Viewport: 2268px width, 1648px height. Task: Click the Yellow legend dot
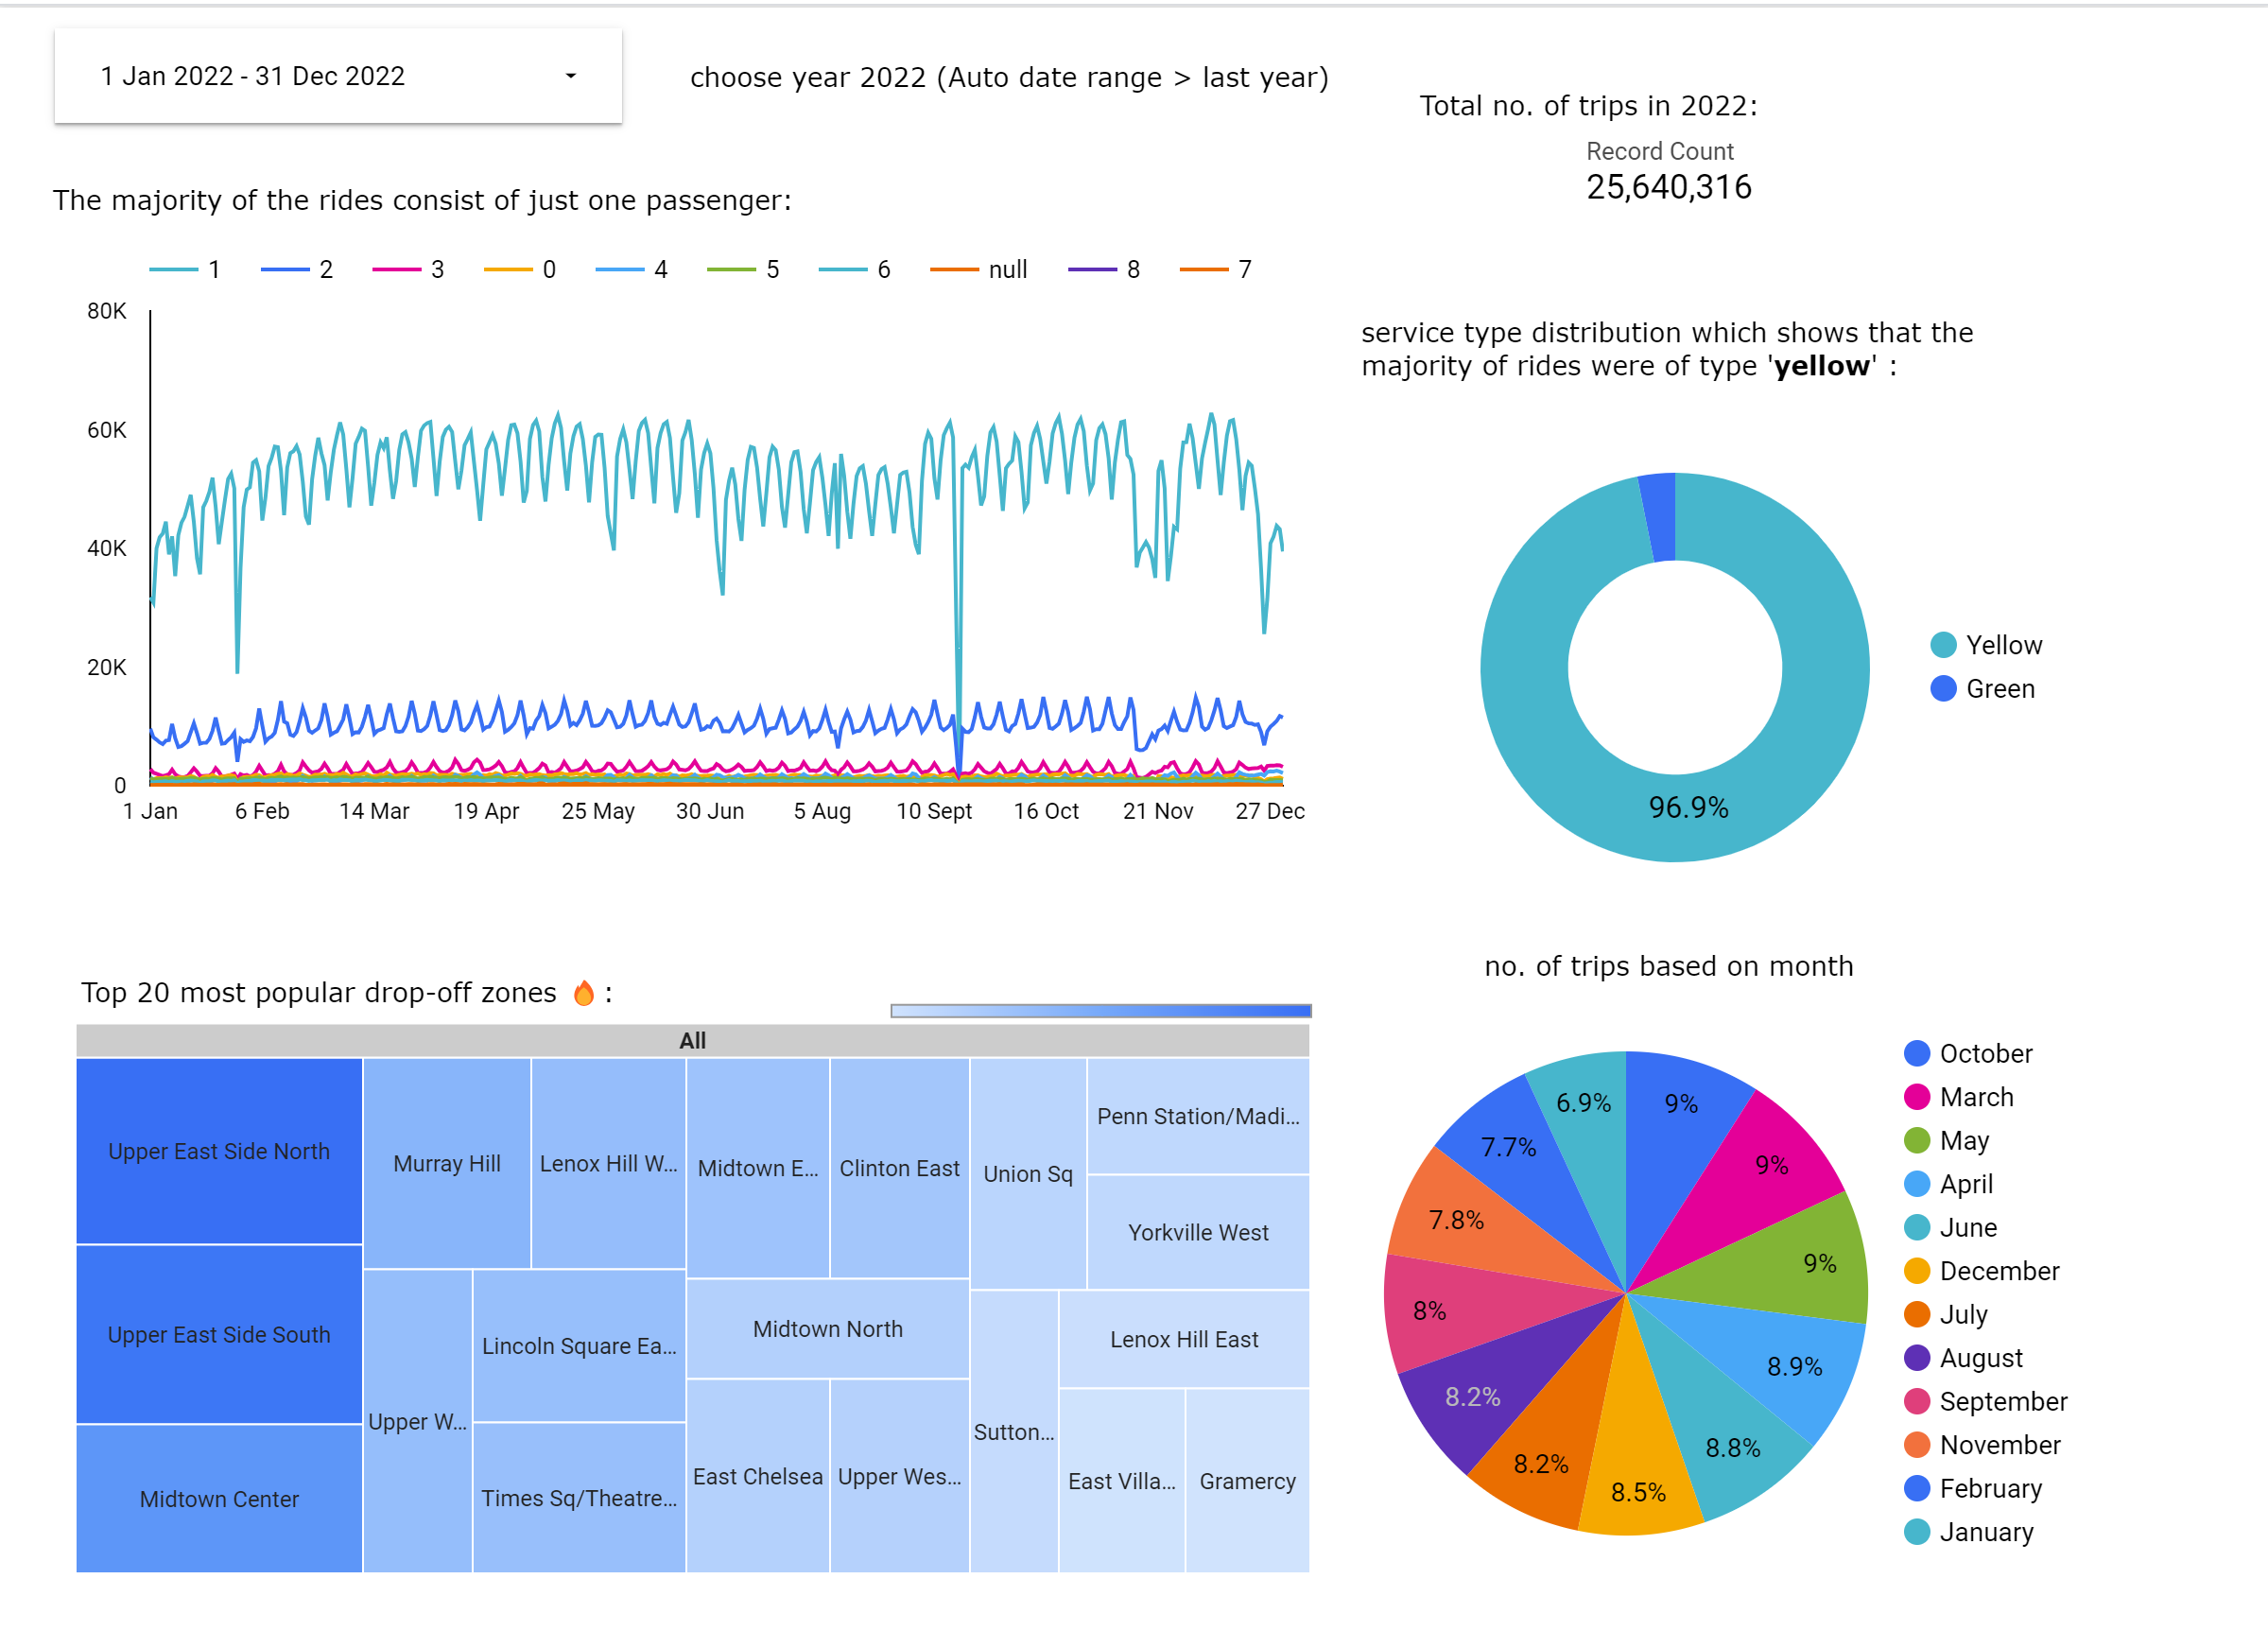coord(1942,645)
